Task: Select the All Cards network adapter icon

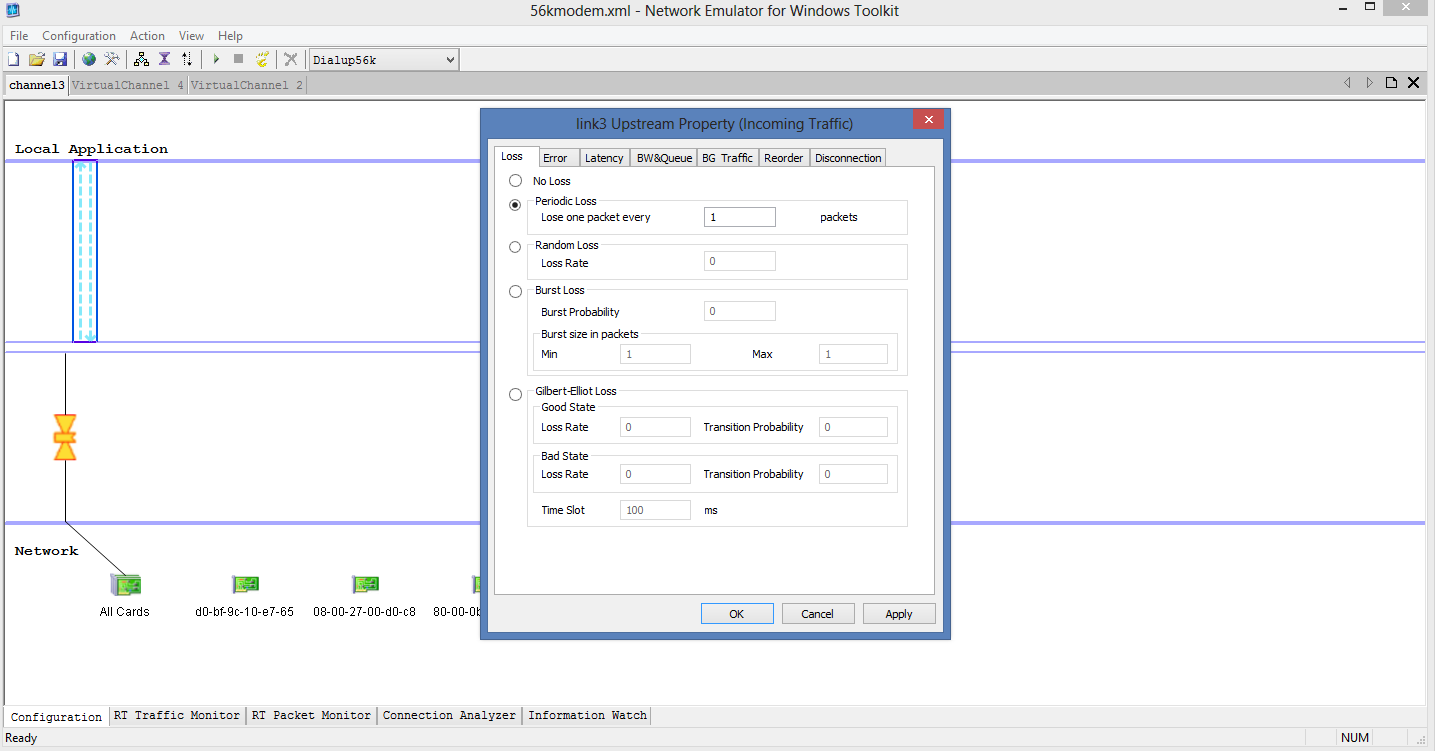Action: click(x=125, y=584)
